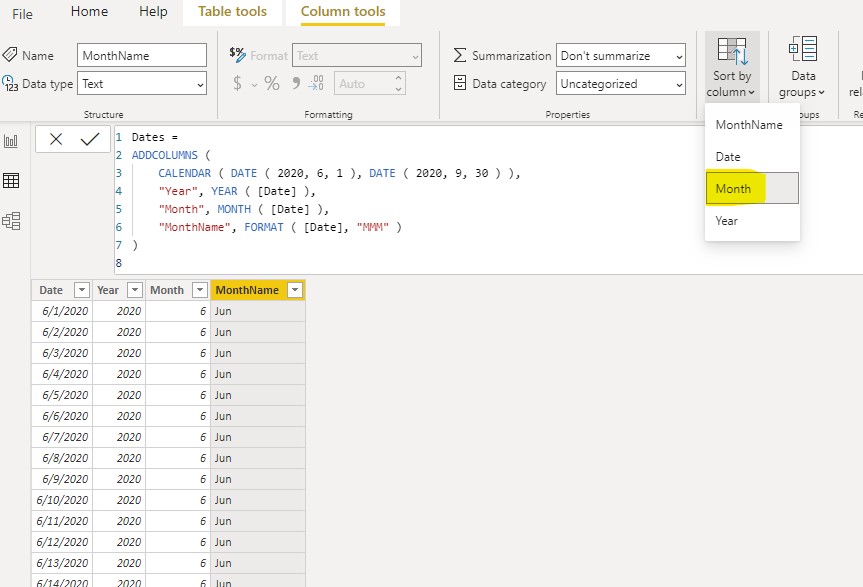Click the Summarization sigma icon

460,55
